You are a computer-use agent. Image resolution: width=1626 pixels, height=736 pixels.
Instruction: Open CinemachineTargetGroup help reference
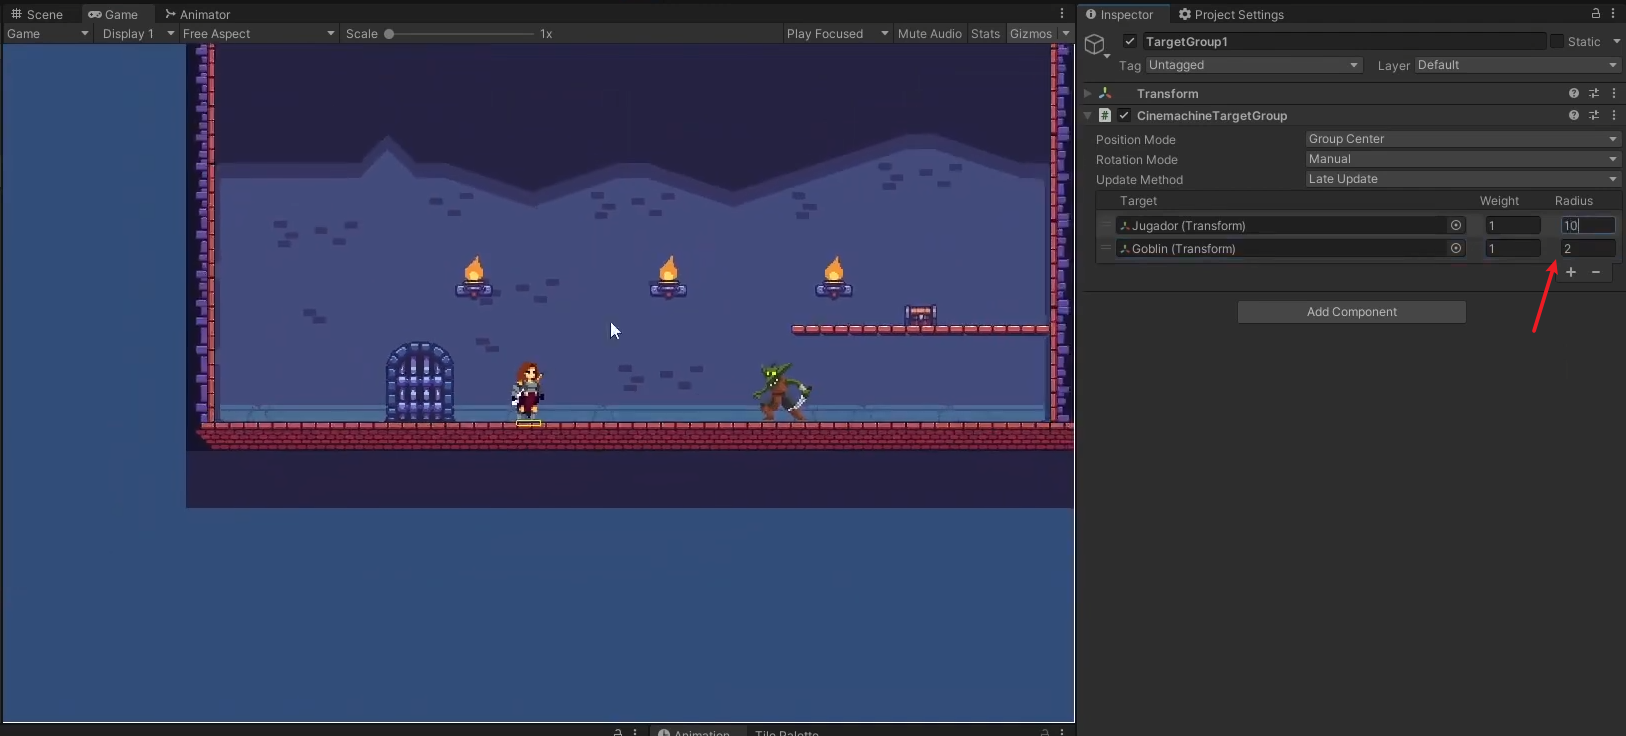(1574, 115)
